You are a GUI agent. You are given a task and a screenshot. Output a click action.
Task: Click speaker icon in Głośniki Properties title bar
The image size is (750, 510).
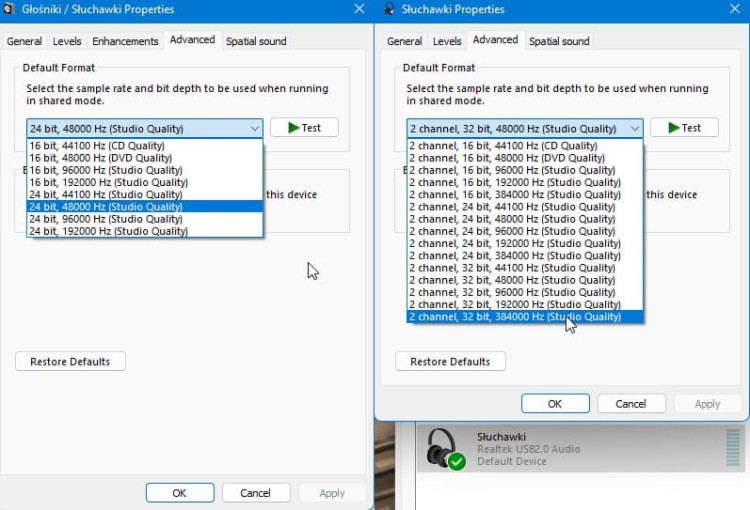click(x=9, y=9)
